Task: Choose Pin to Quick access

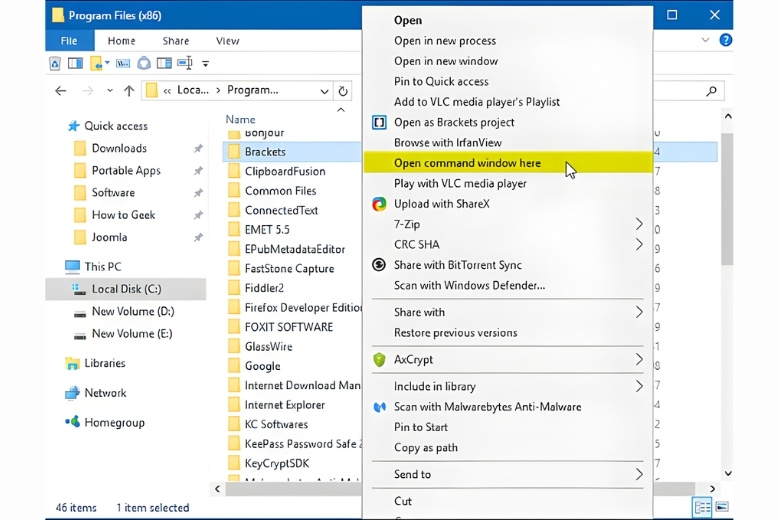Action: click(x=507, y=82)
